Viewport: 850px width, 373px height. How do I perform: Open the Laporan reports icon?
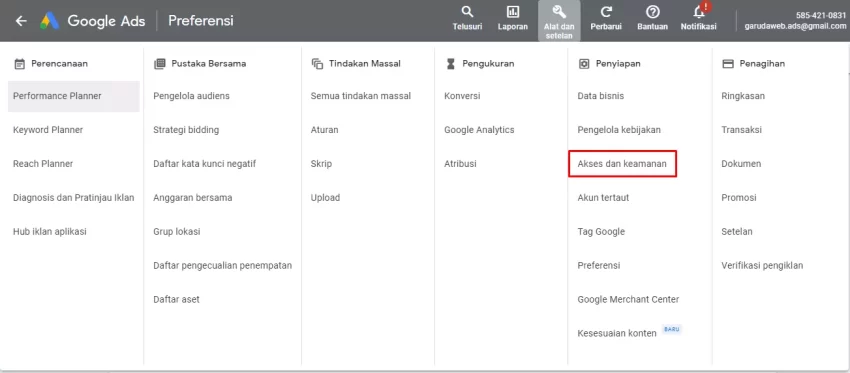click(512, 12)
